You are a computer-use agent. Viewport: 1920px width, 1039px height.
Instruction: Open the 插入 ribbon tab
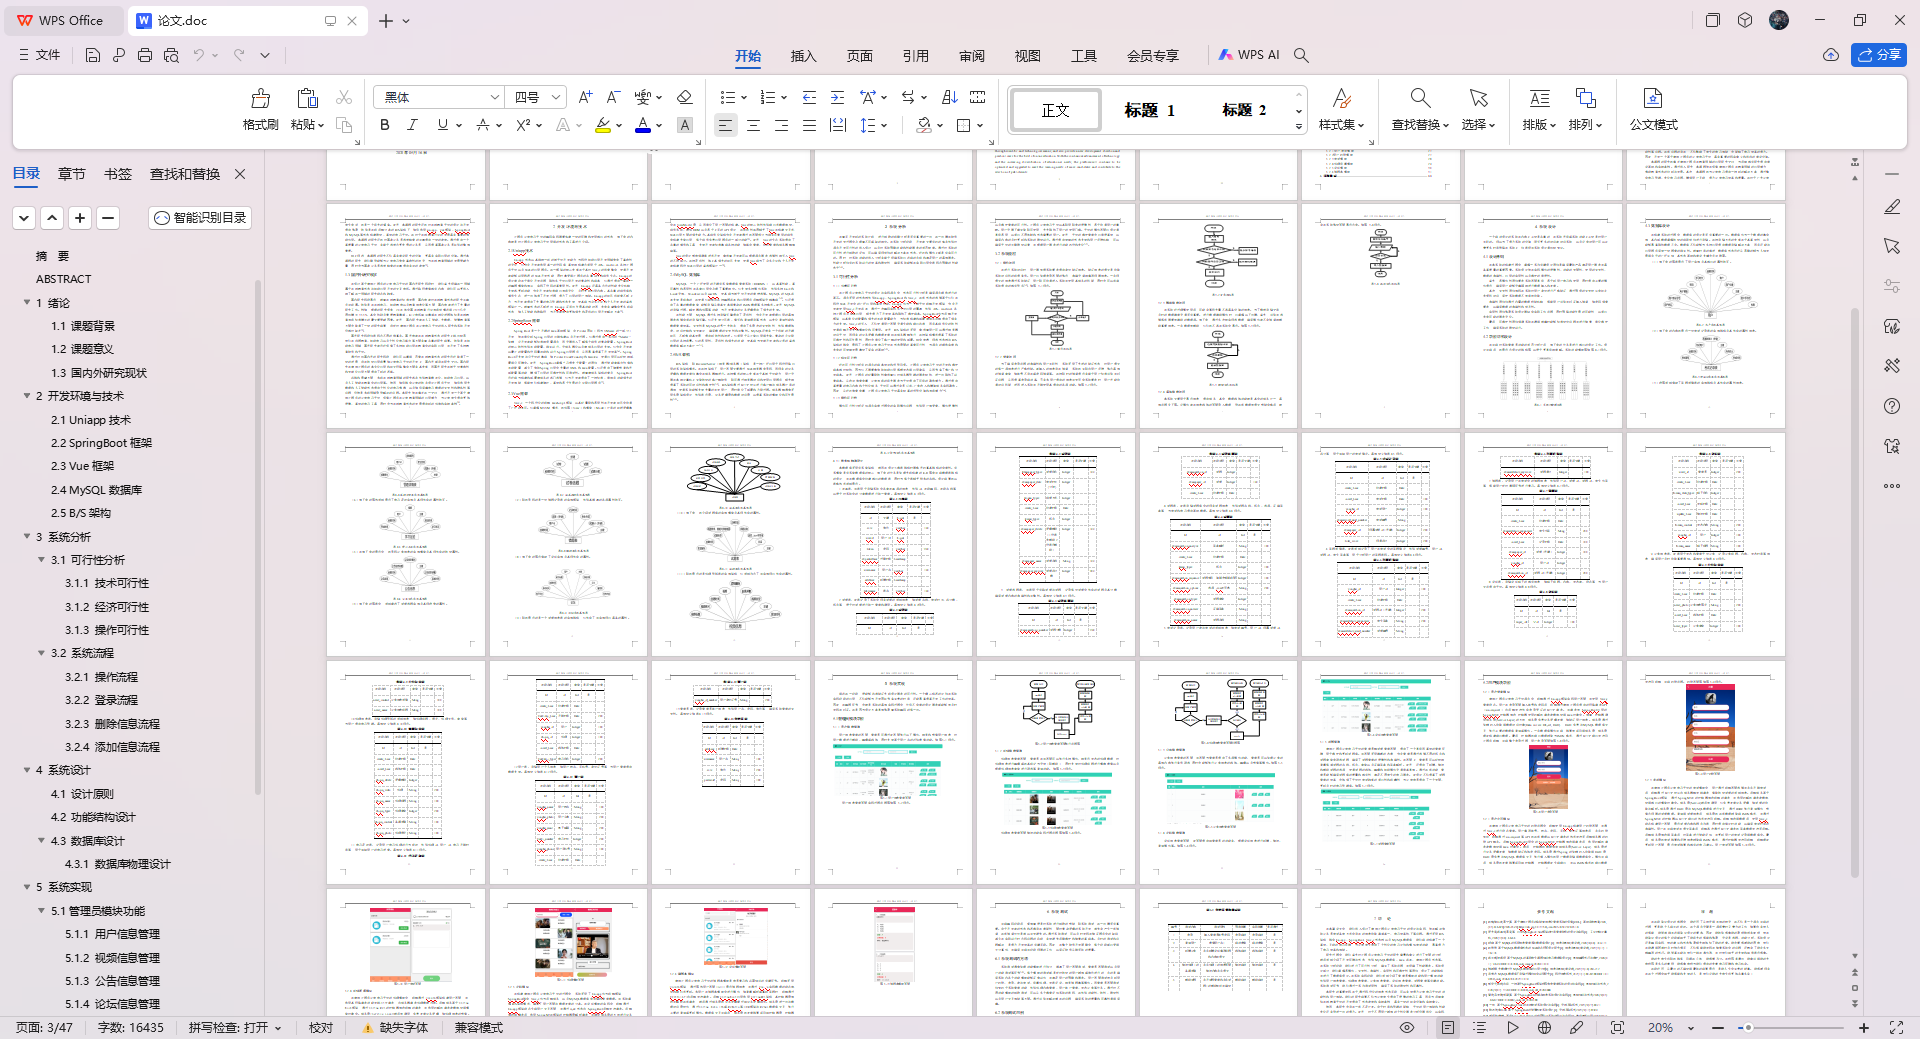[803, 56]
